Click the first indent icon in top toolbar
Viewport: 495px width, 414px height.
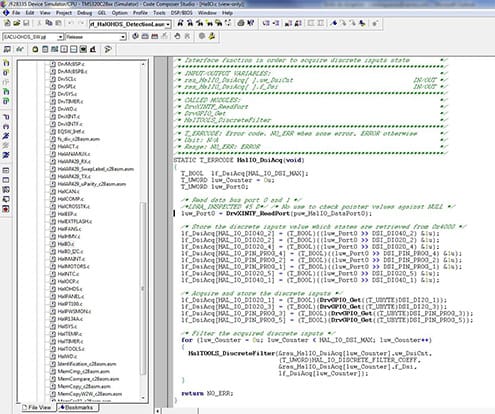[x=266, y=23]
